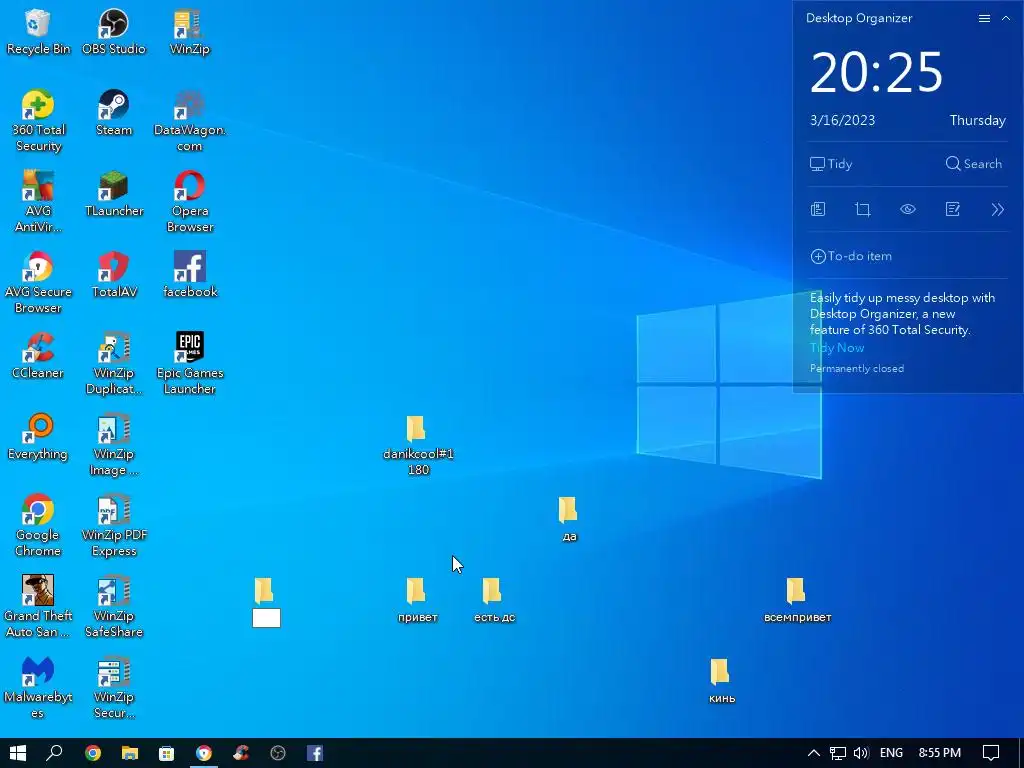Click the notes icon in Desktop Organizer
The width and height of the screenshot is (1024, 768).
point(818,210)
